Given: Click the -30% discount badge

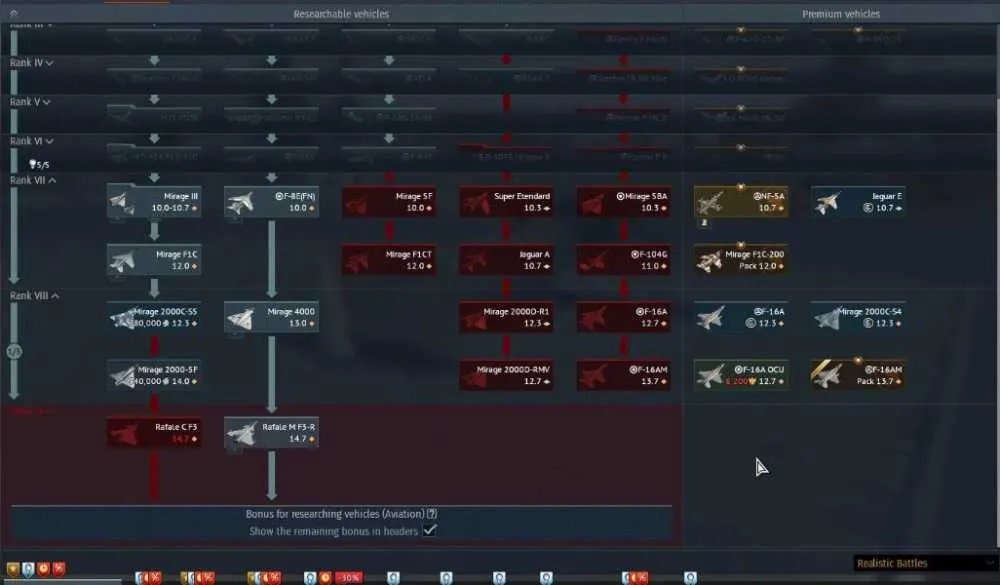Looking at the screenshot, I should [x=348, y=578].
